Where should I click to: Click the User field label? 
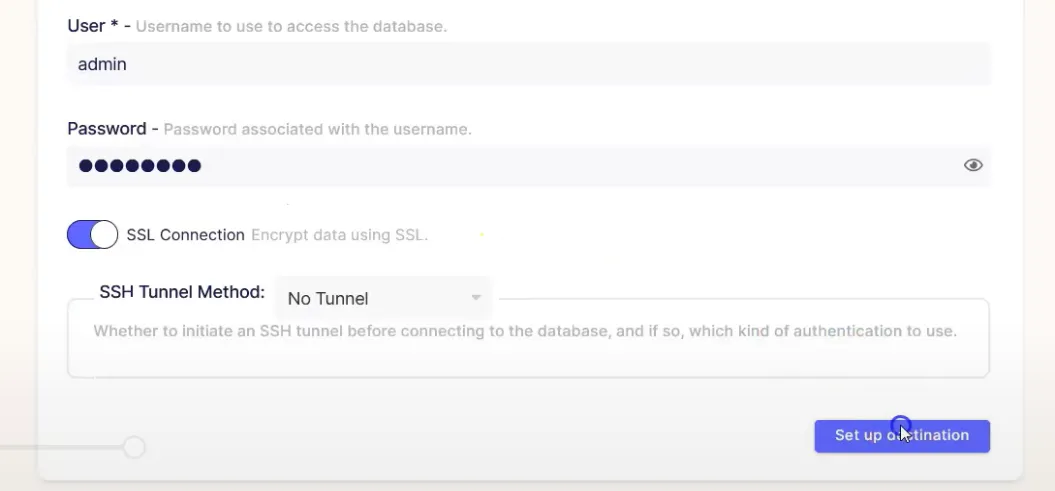pyautogui.click(x=94, y=26)
